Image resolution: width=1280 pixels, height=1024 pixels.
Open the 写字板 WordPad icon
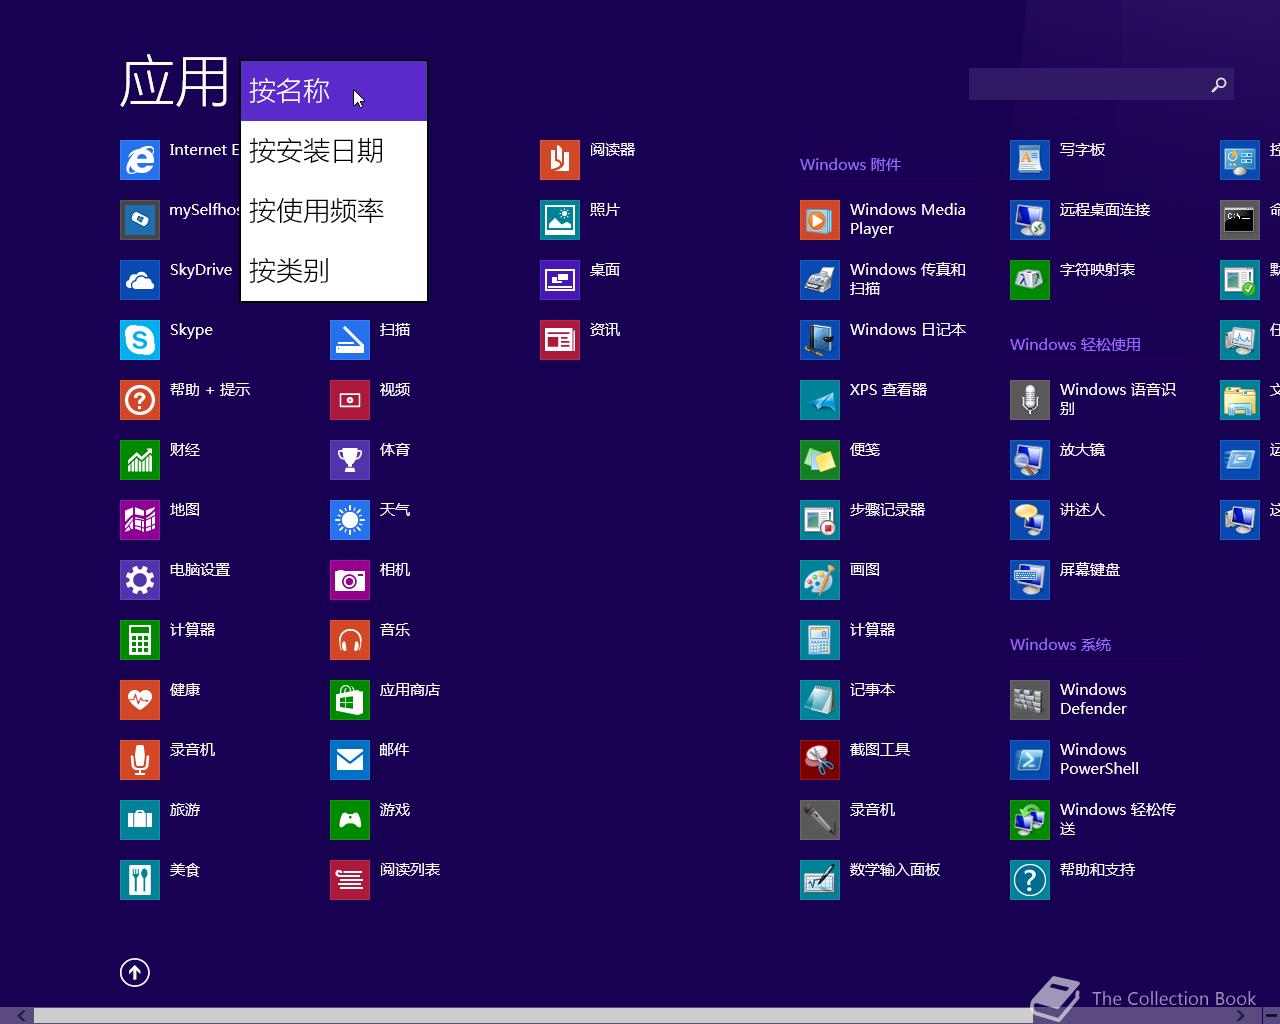point(1030,160)
